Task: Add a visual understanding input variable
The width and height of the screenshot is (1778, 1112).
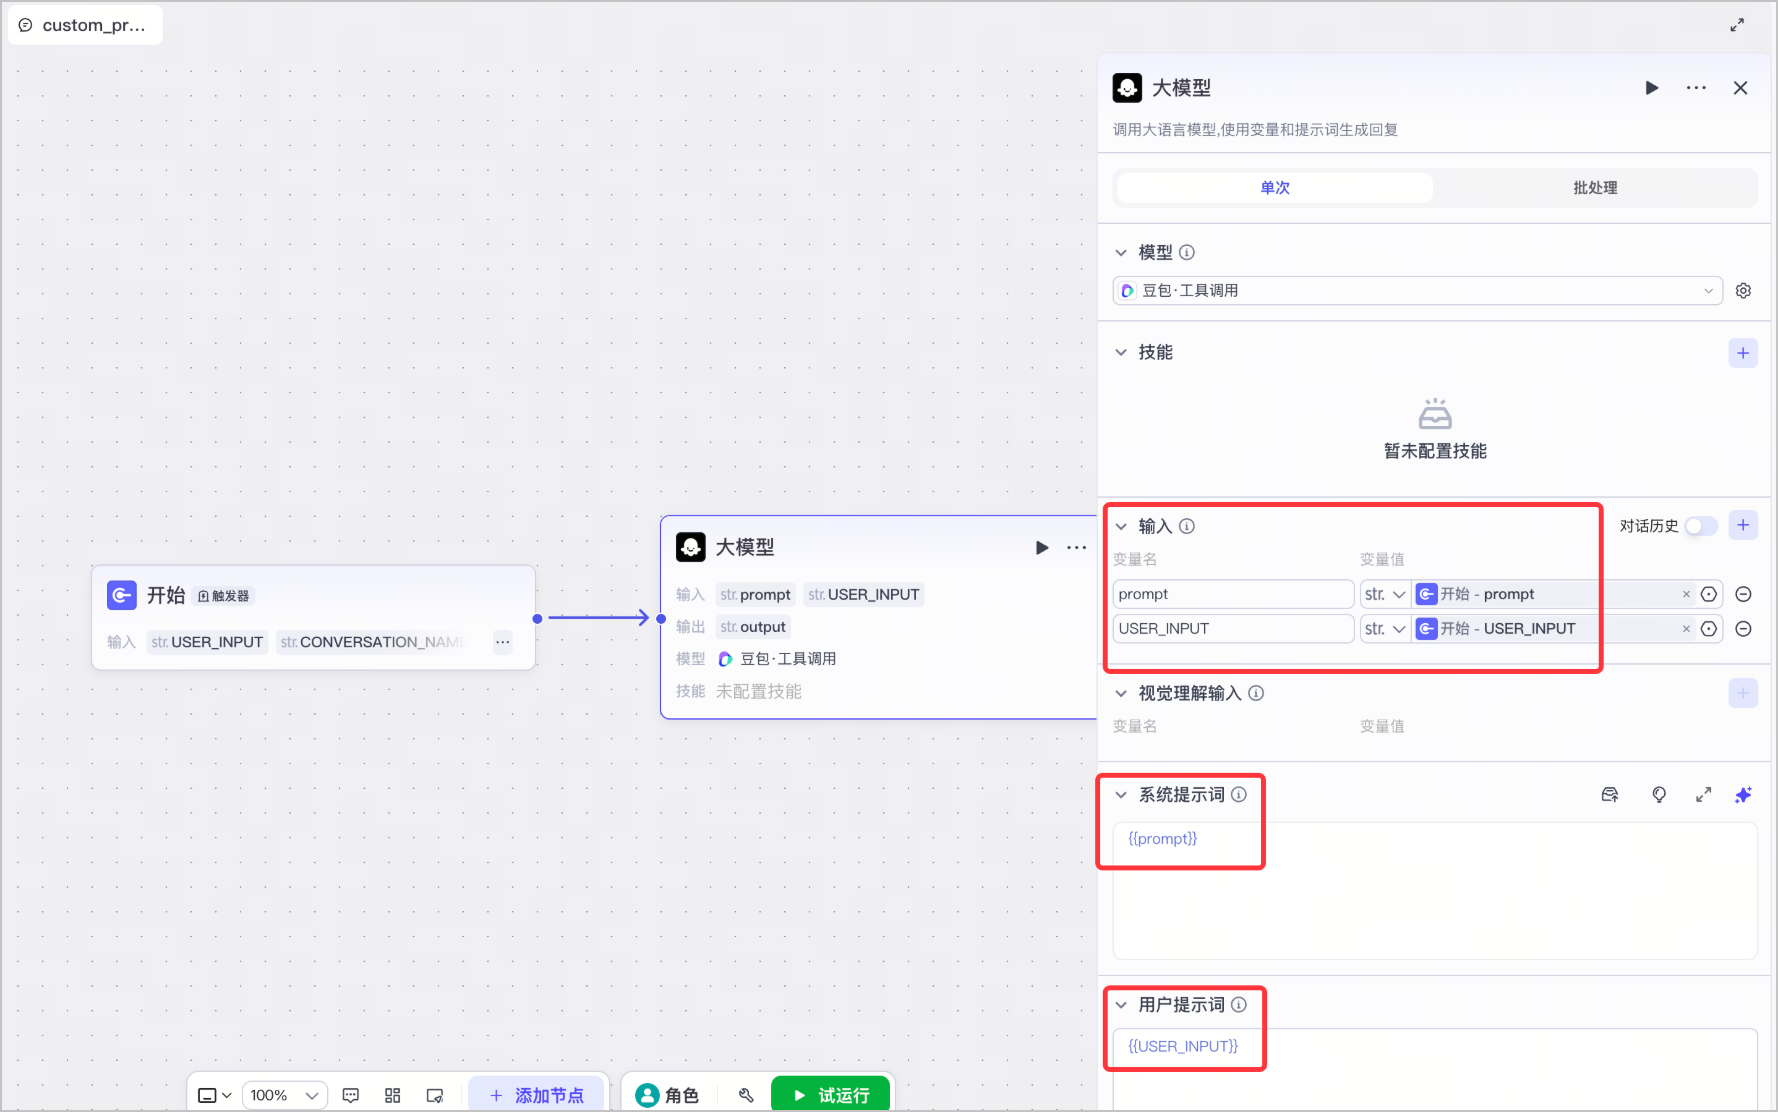Action: [1743, 693]
